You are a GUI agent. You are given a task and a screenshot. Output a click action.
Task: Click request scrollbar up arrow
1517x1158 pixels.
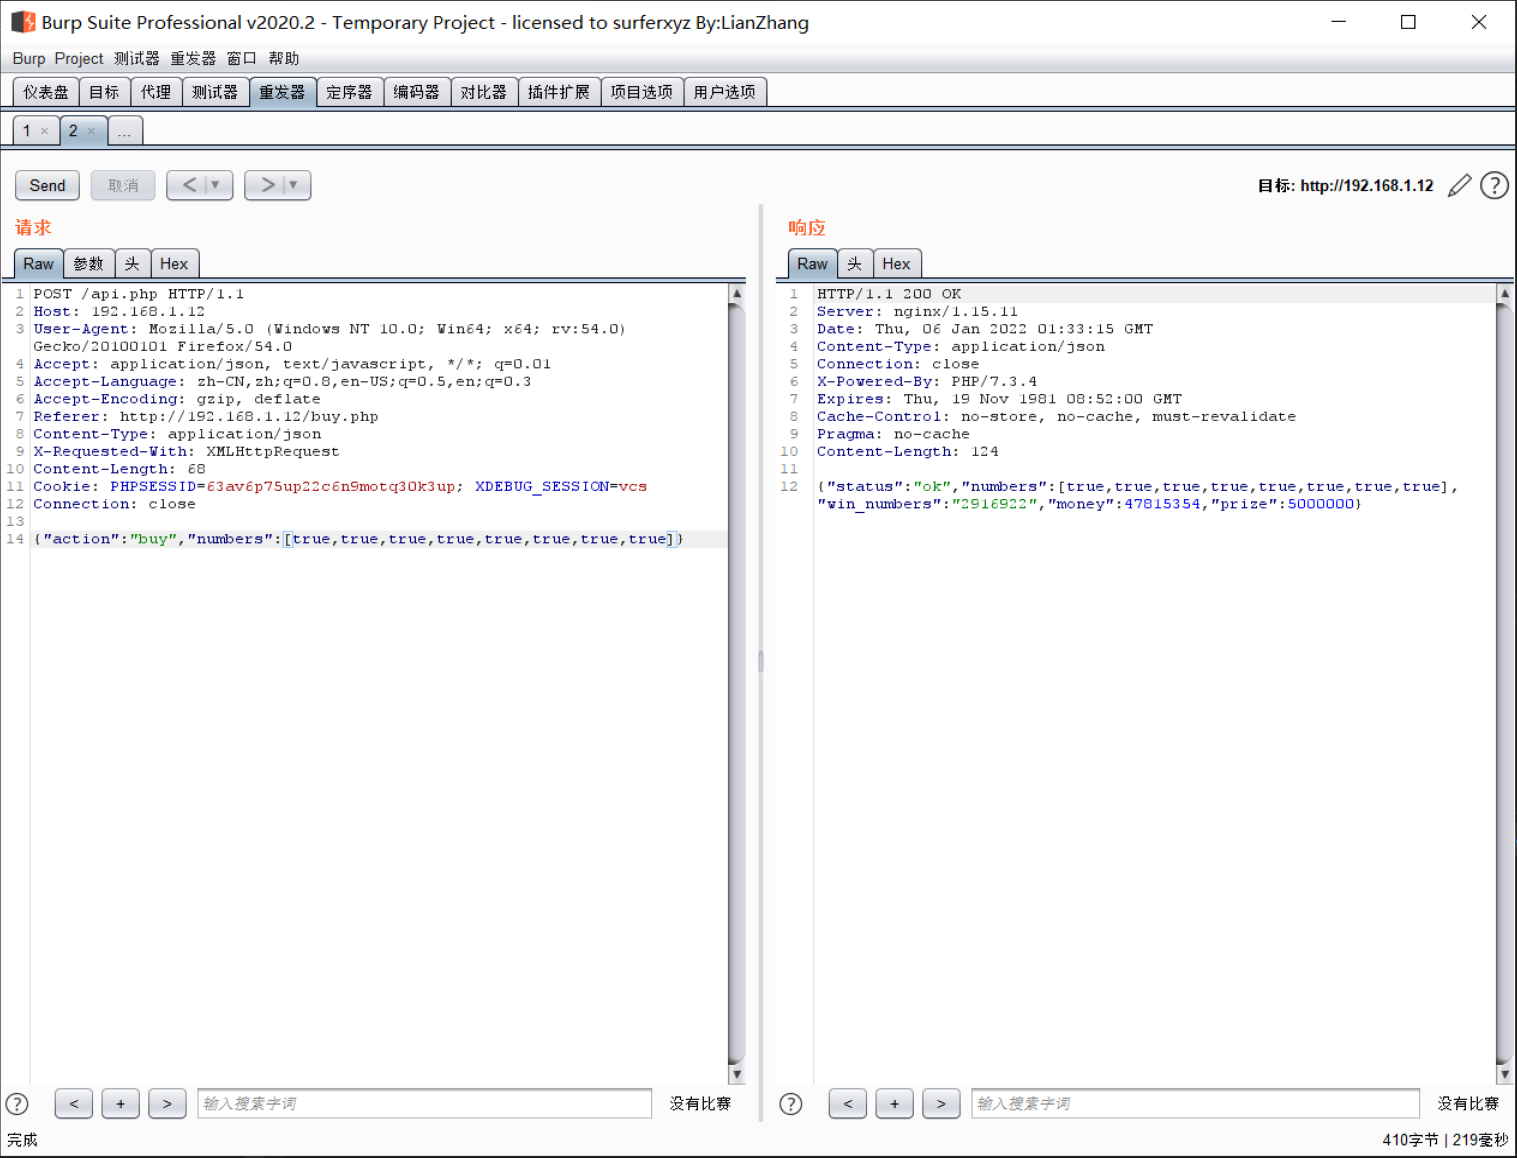737,294
